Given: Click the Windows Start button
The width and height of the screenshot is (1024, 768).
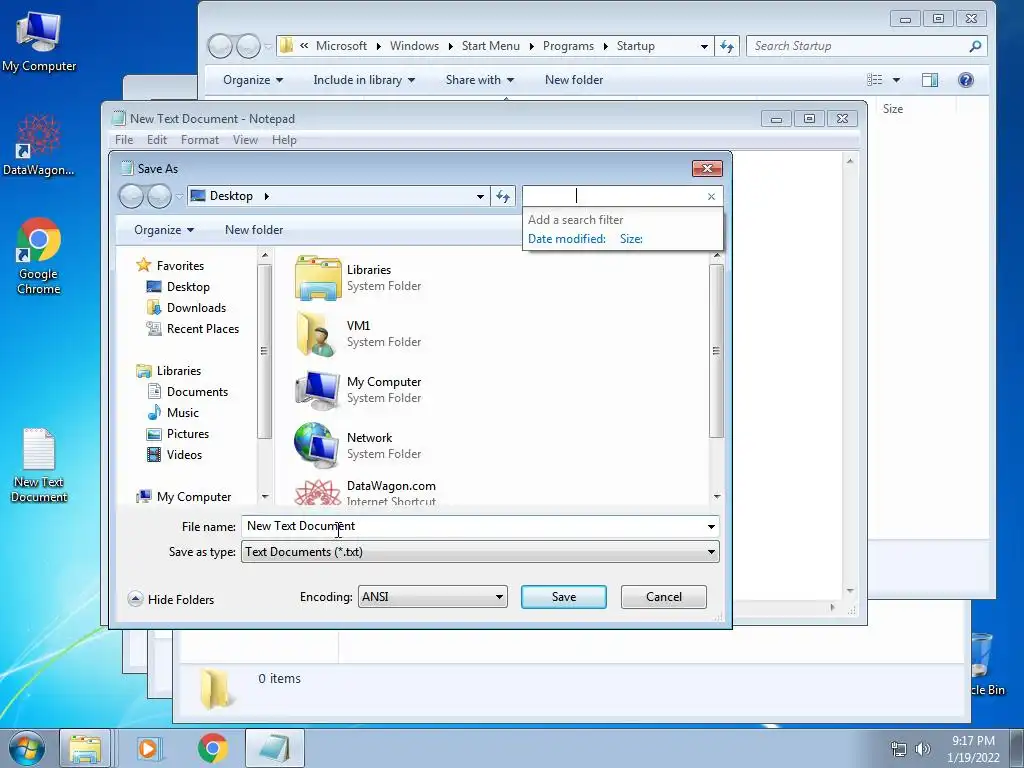Looking at the screenshot, I should [27, 748].
